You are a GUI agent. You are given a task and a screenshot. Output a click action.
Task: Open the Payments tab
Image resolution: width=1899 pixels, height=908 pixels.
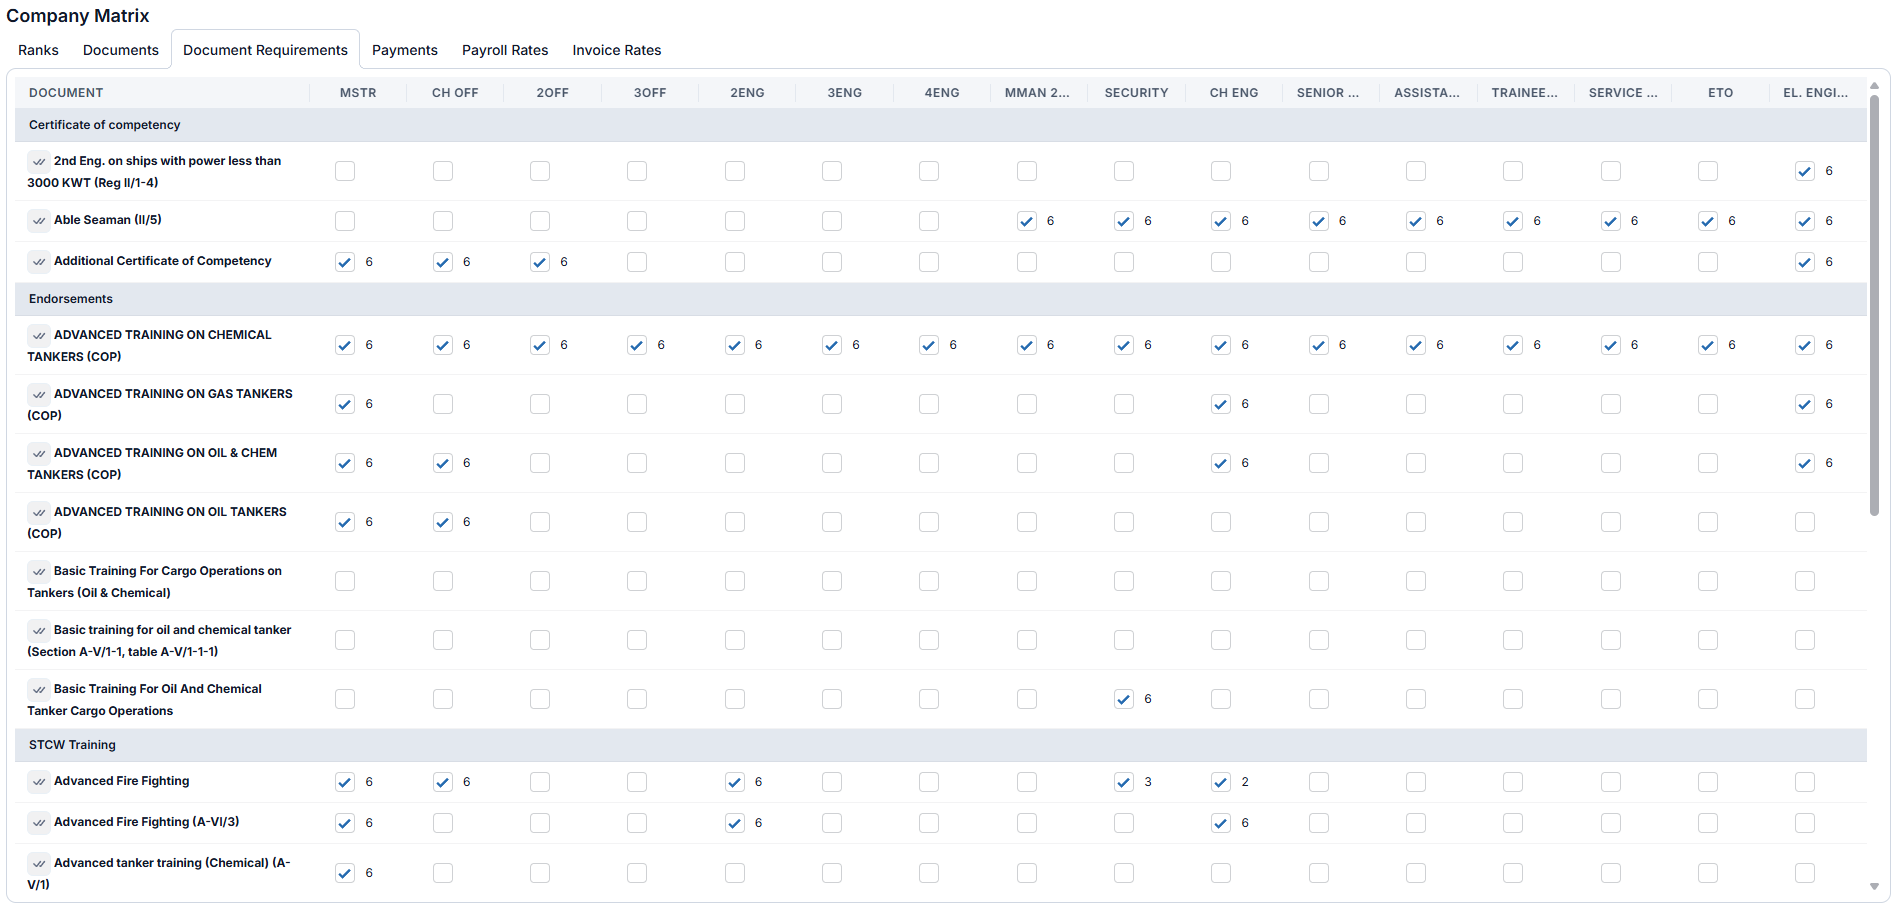405,50
